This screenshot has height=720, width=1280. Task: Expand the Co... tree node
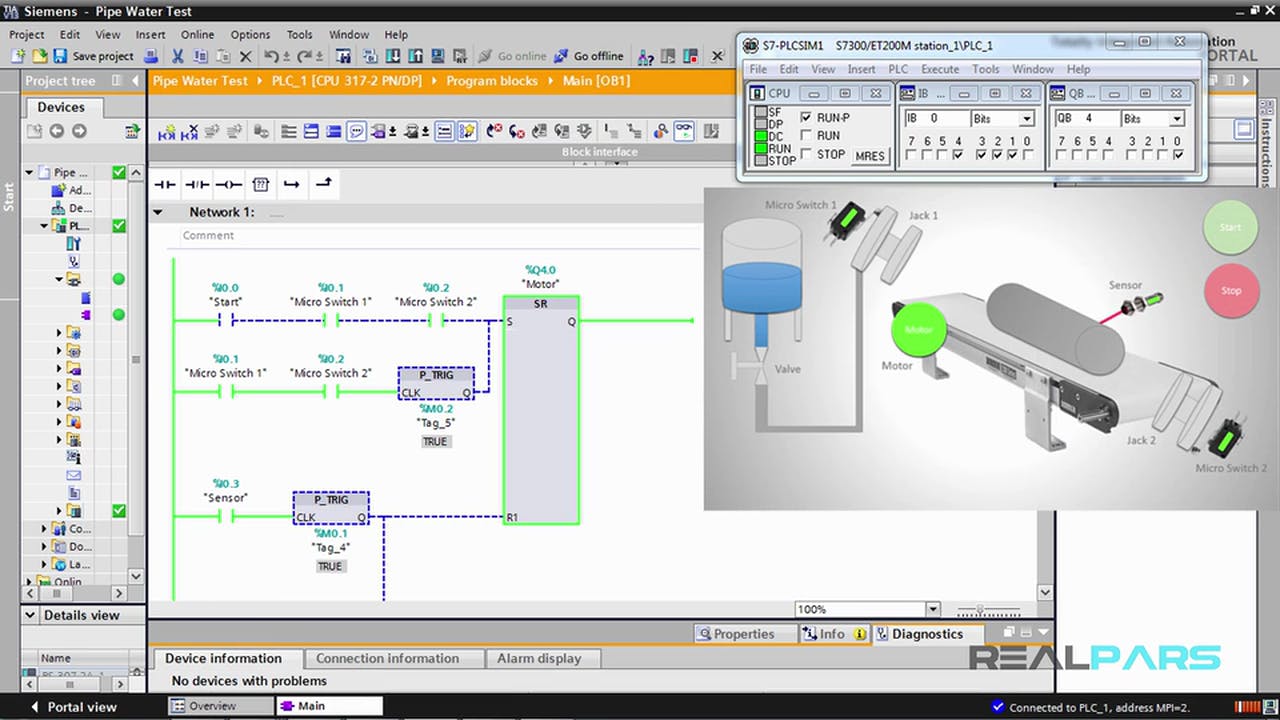click(44, 528)
